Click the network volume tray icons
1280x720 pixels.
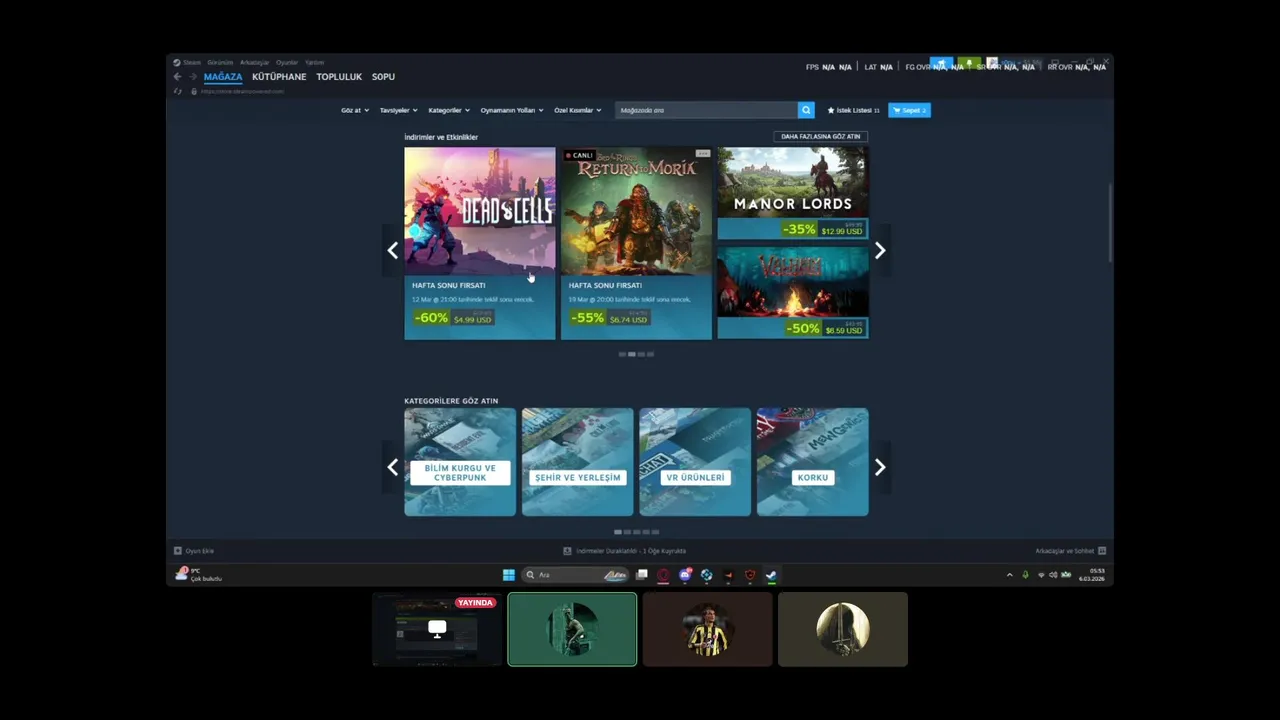(x=1054, y=575)
